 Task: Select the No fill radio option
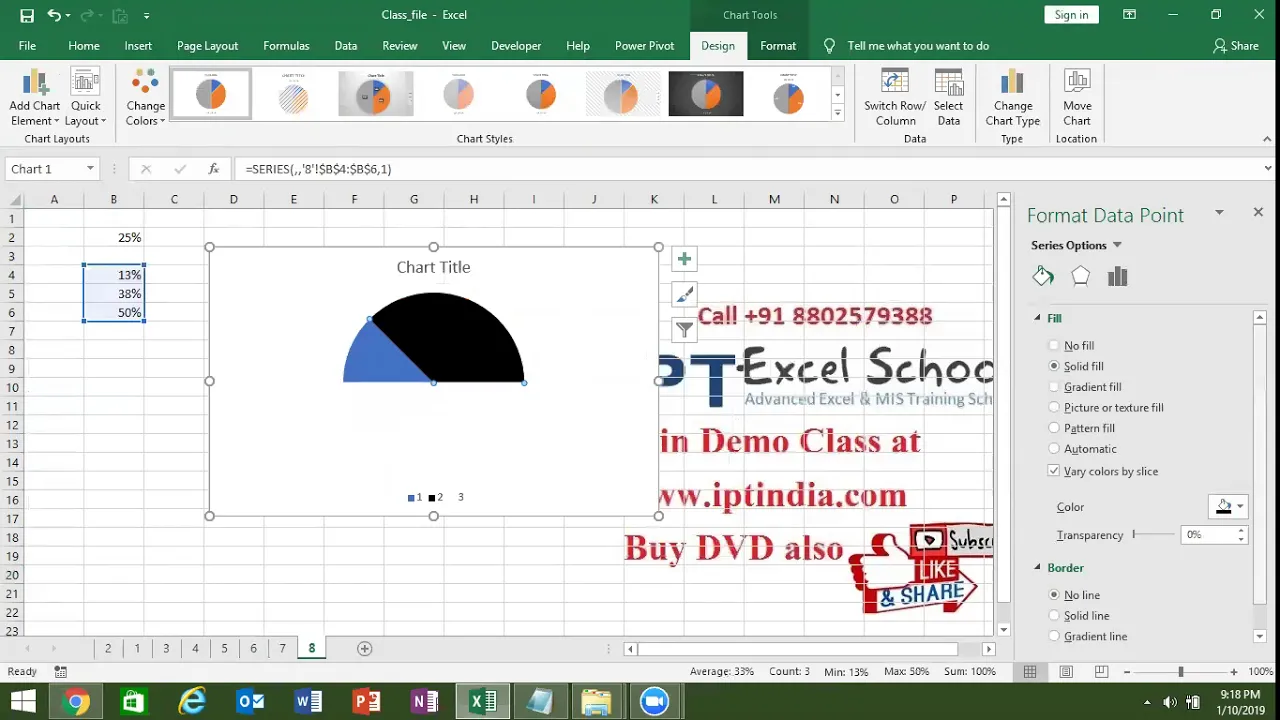click(1054, 346)
